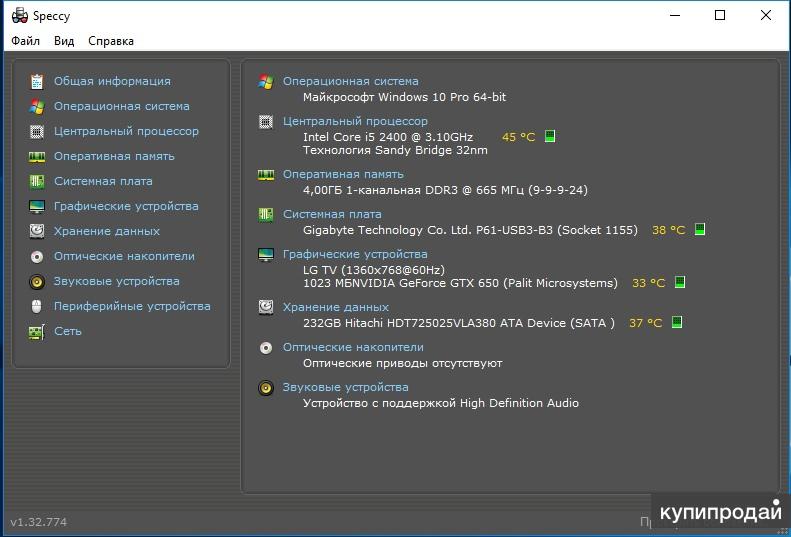Click the Хранение данных heading in summary
The image size is (791, 537).
pos(336,307)
